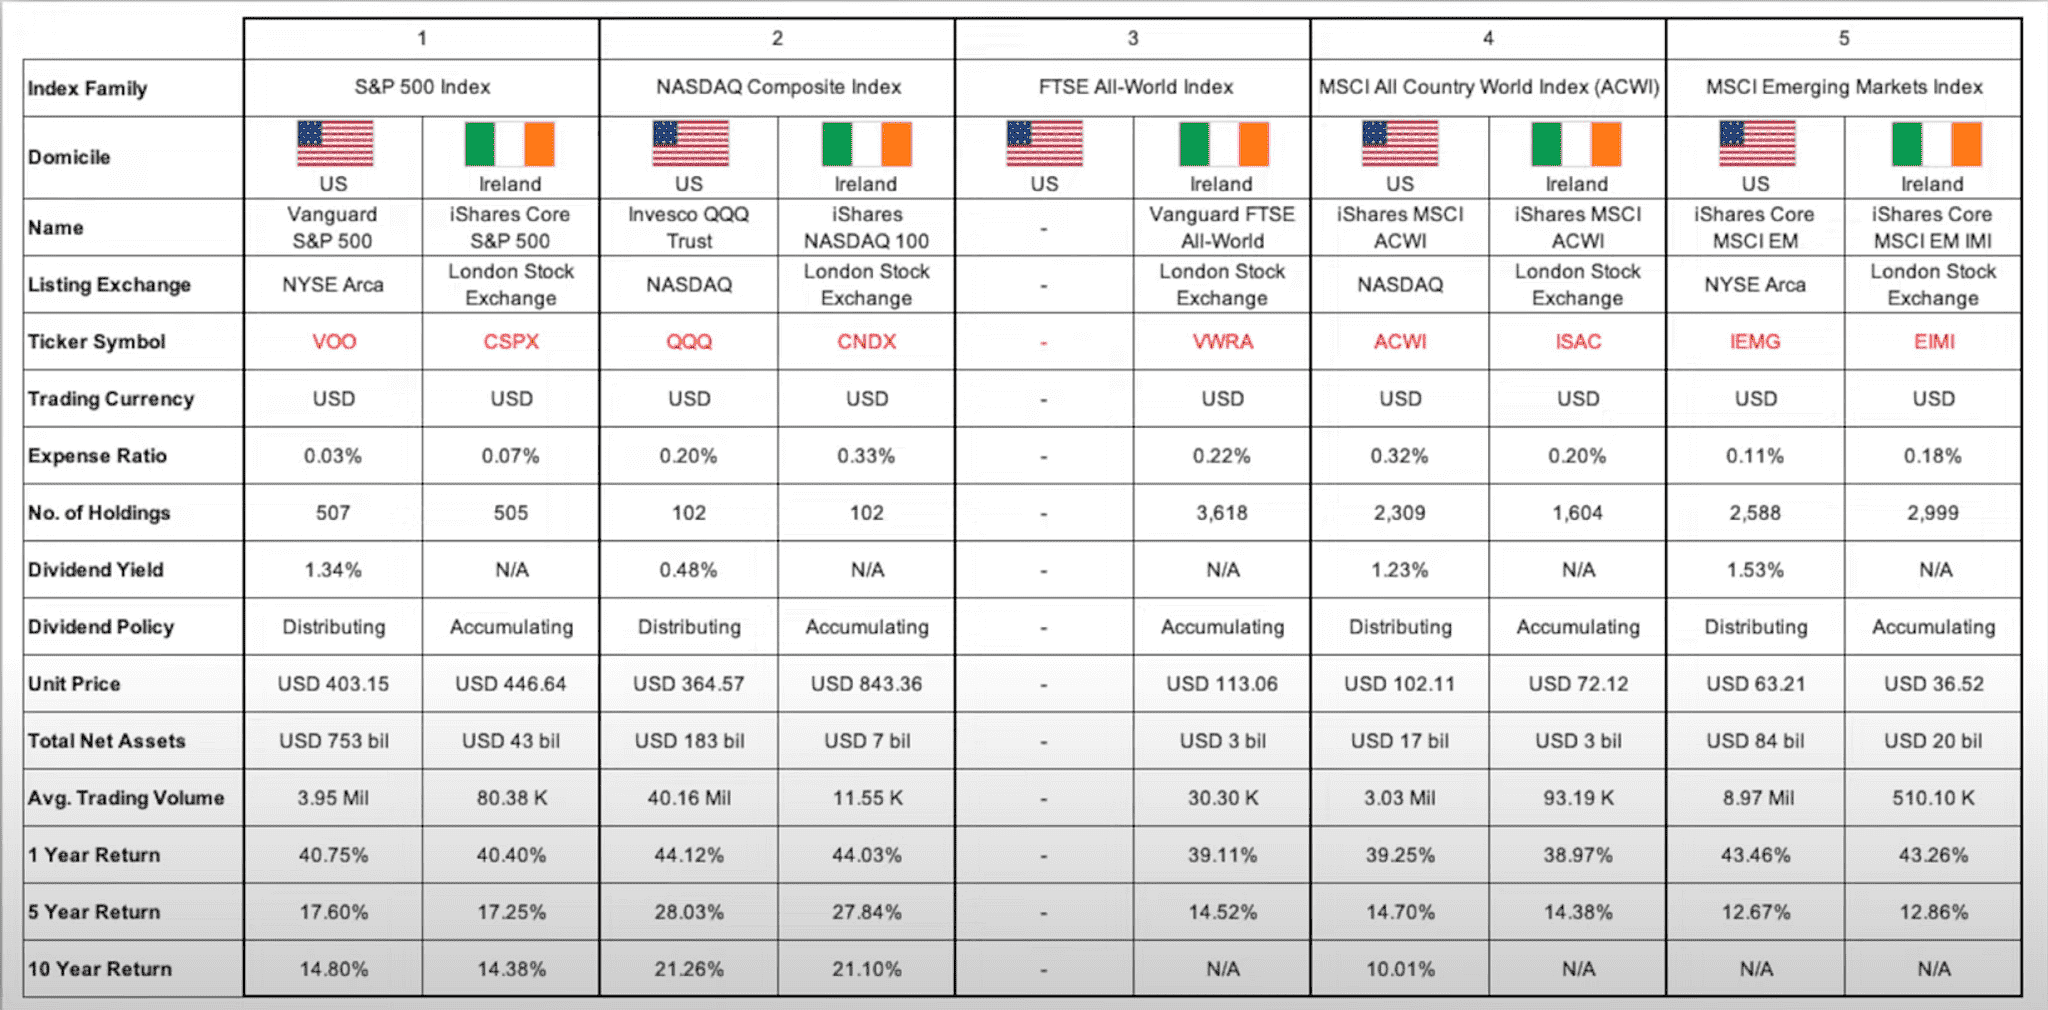Click the Ireland flag above Vanguard FTSE All-World
The height and width of the screenshot is (1010, 2048).
[1223, 144]
